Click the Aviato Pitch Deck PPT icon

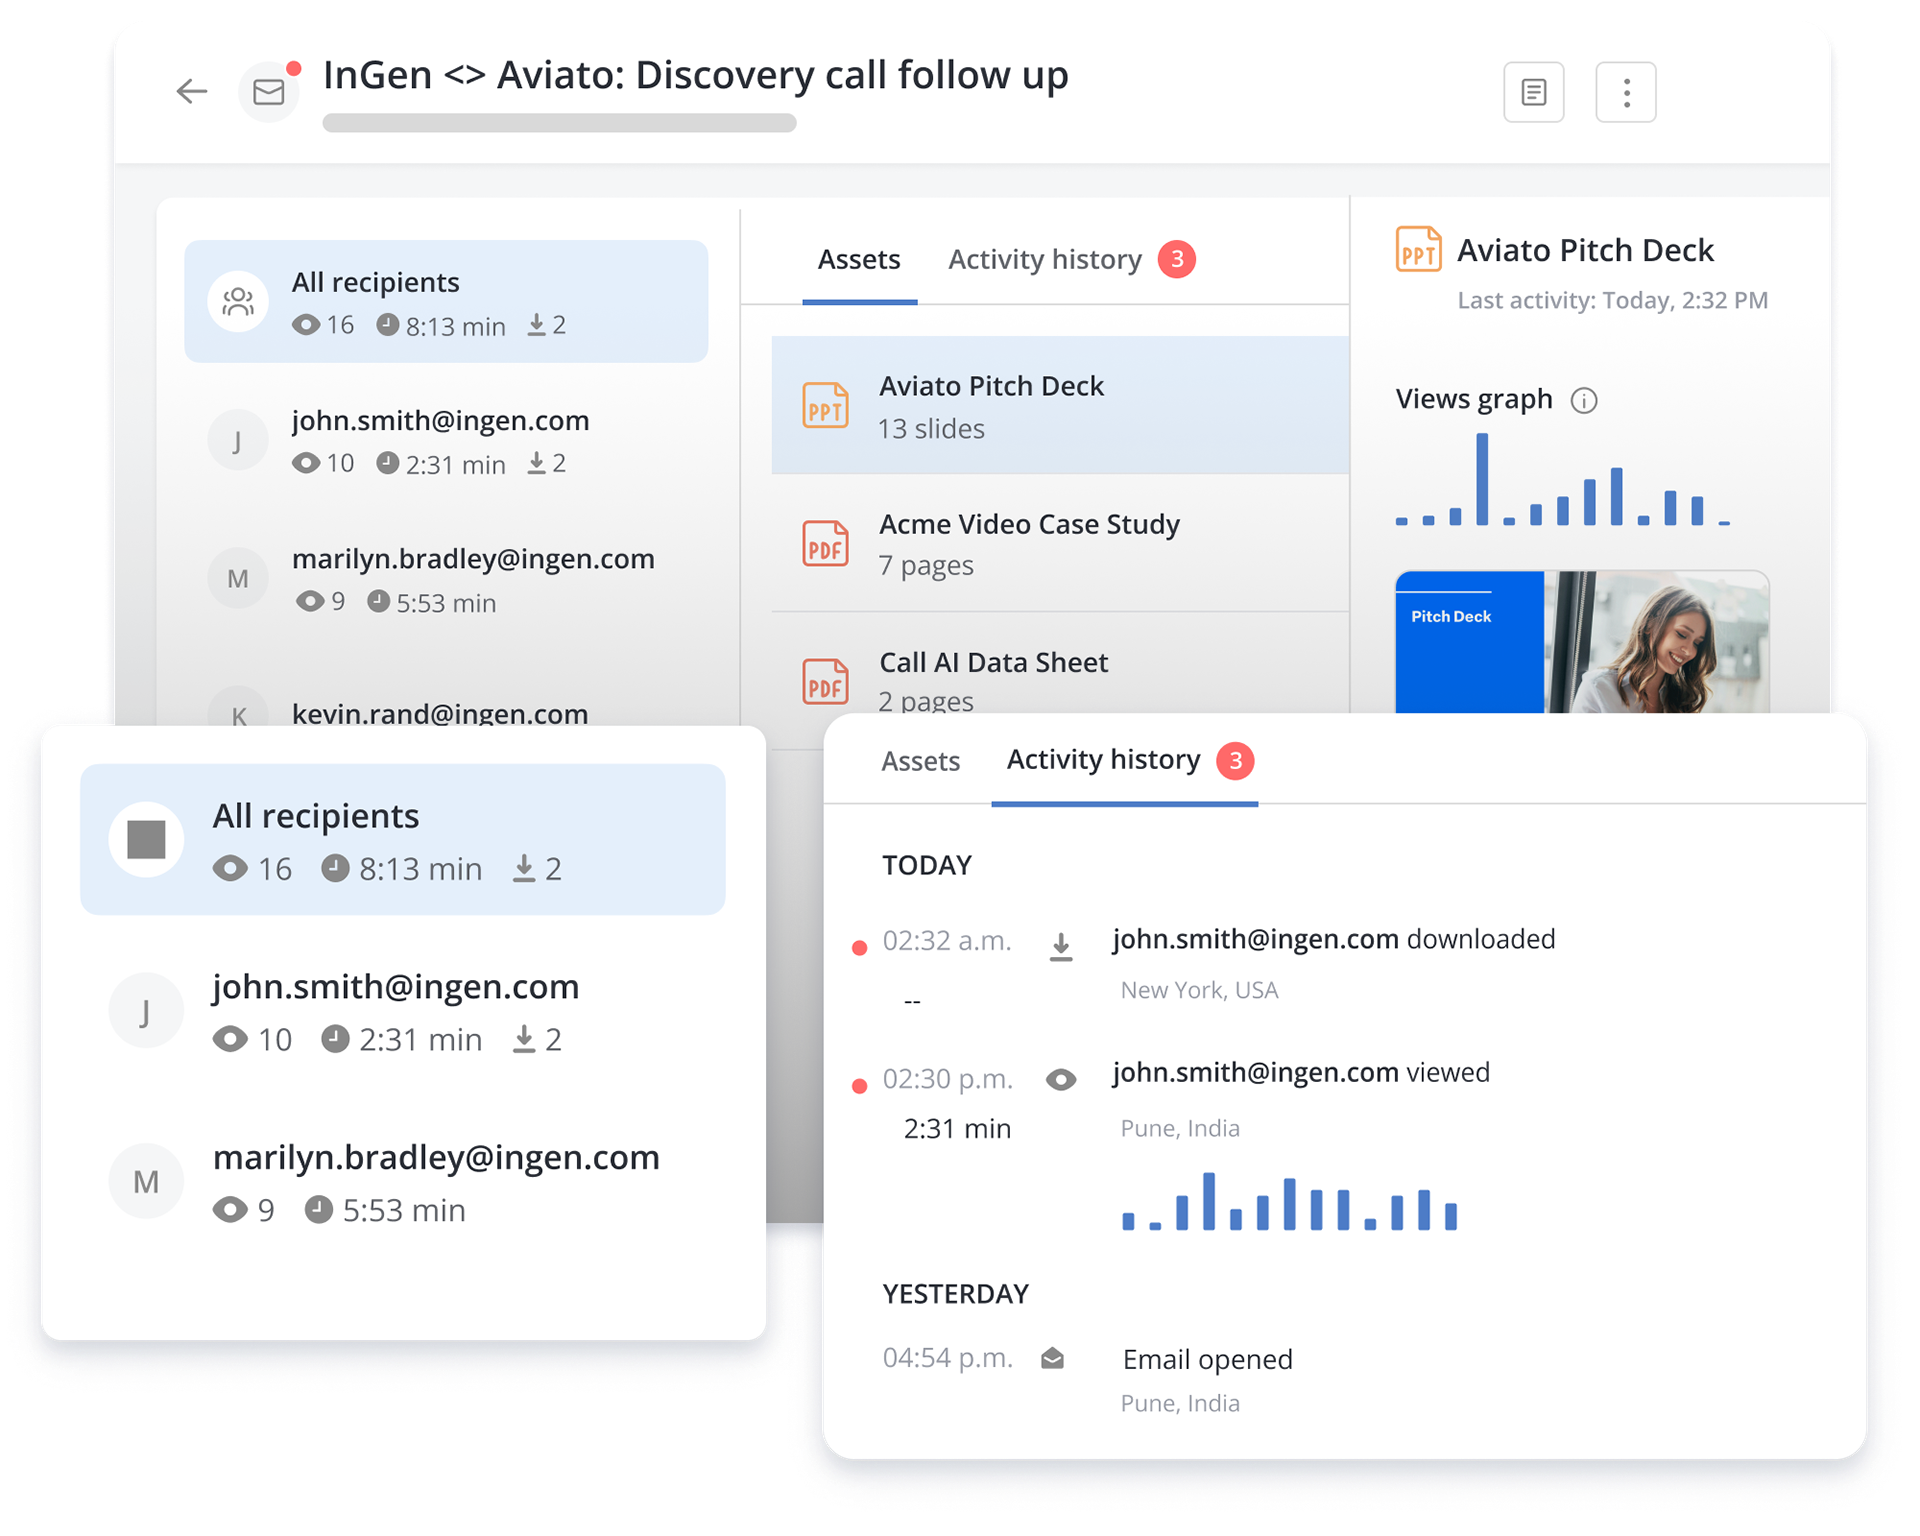[x=825, y=405]
